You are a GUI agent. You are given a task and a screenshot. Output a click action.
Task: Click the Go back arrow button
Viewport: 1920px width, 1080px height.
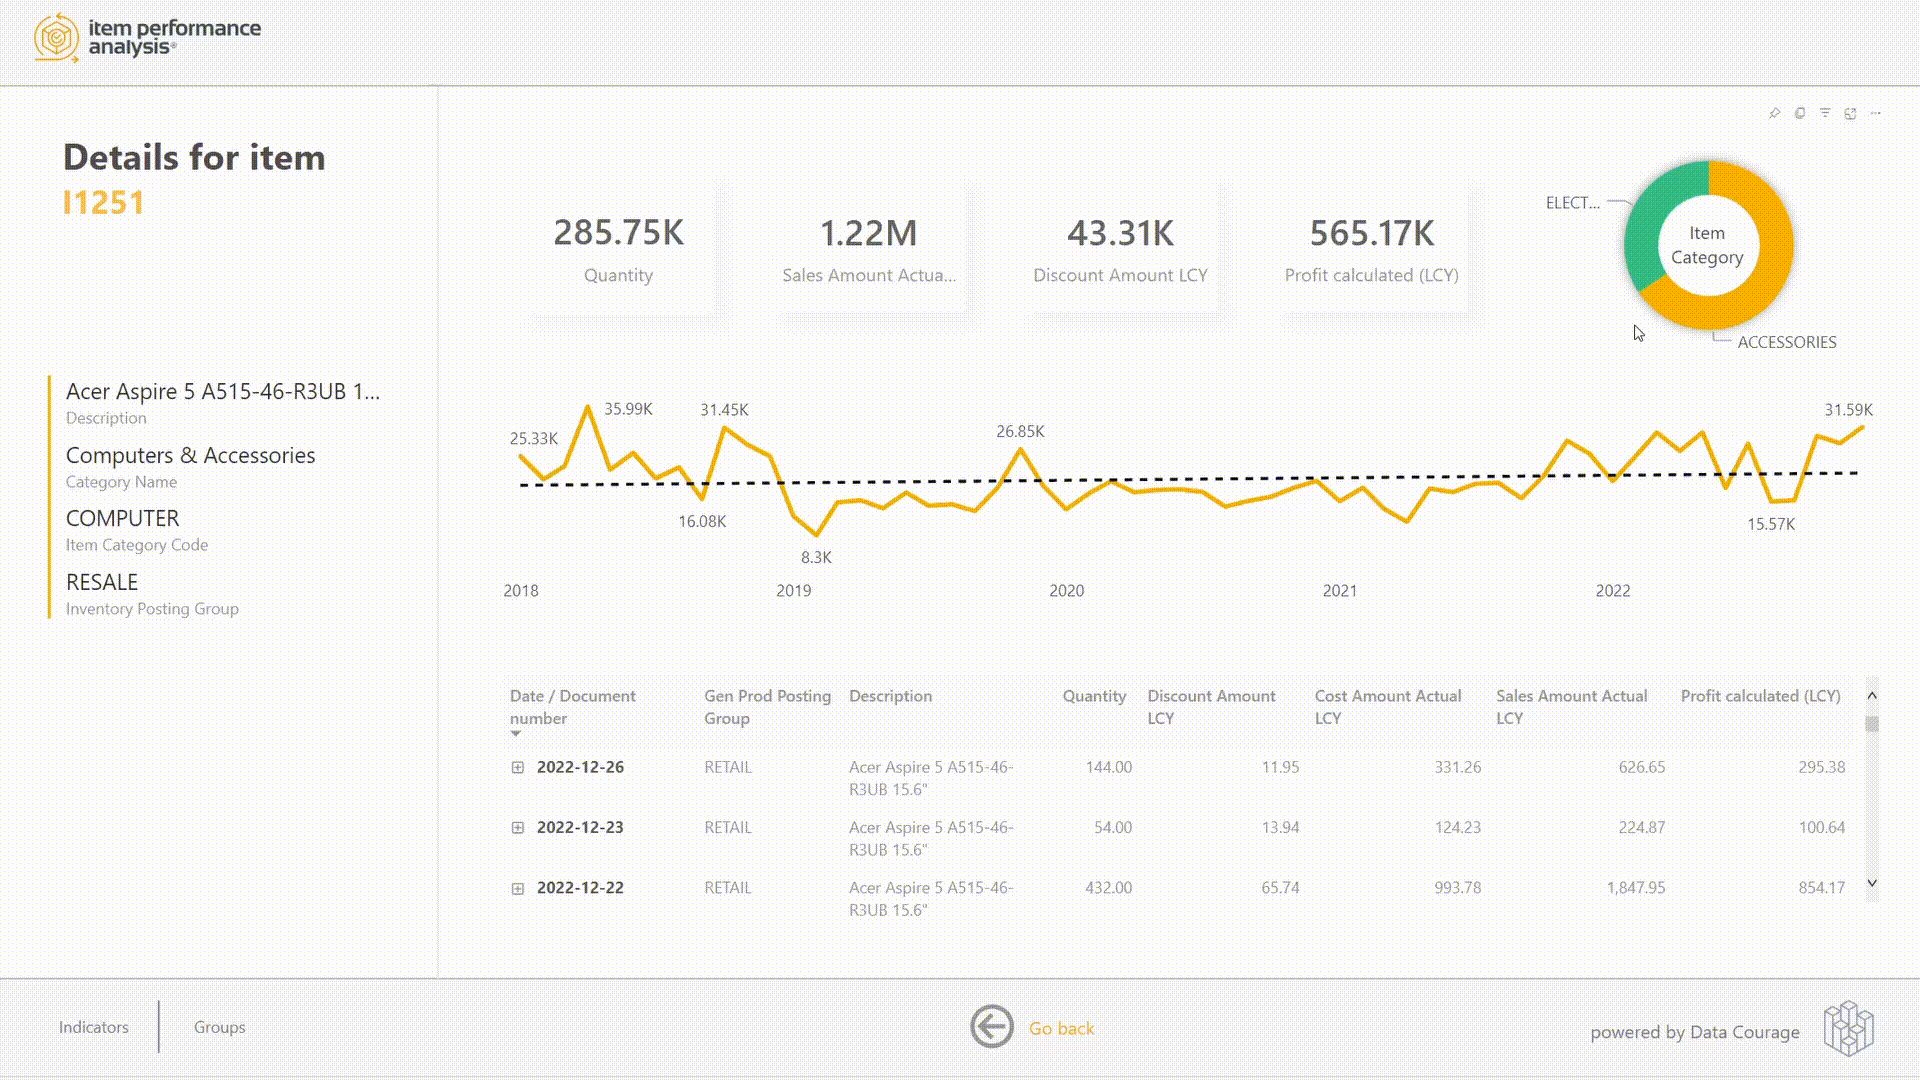[x=994, y=1027]
